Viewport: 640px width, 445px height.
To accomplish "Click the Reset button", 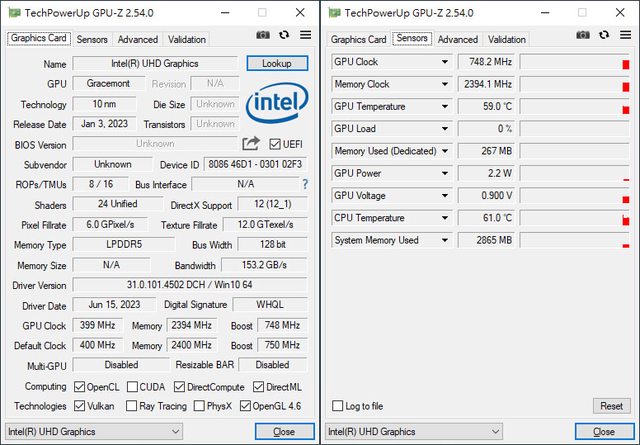I will 611,406.
